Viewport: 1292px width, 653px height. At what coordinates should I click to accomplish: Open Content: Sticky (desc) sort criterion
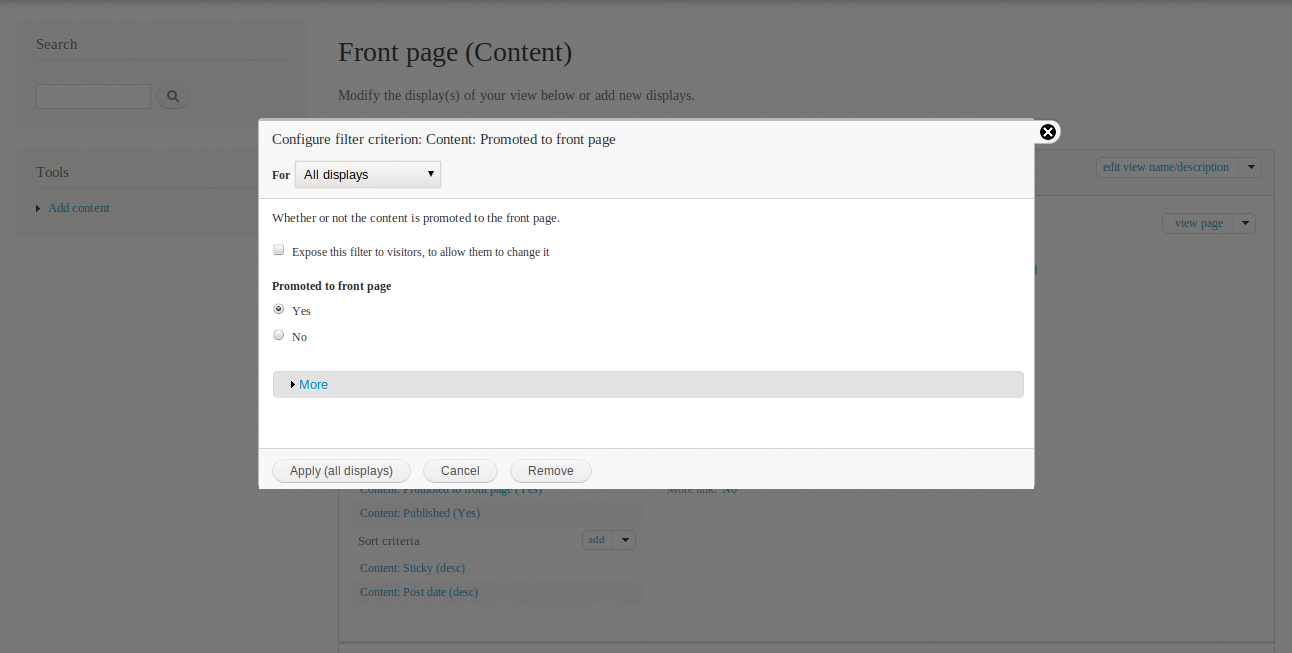pos(412,568)
